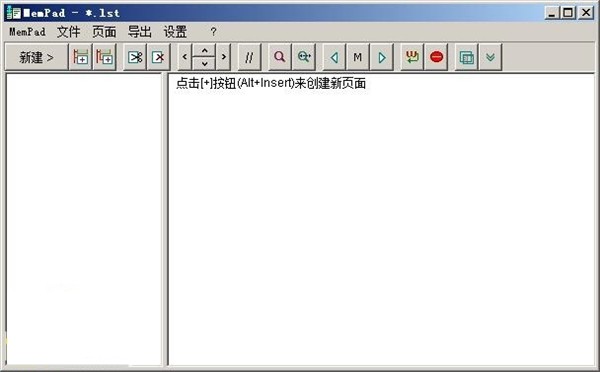Image resolution: width=600 pixels, height=372 pixels.
Task: Open search with the magnifier icon
Action: (280, 57)
